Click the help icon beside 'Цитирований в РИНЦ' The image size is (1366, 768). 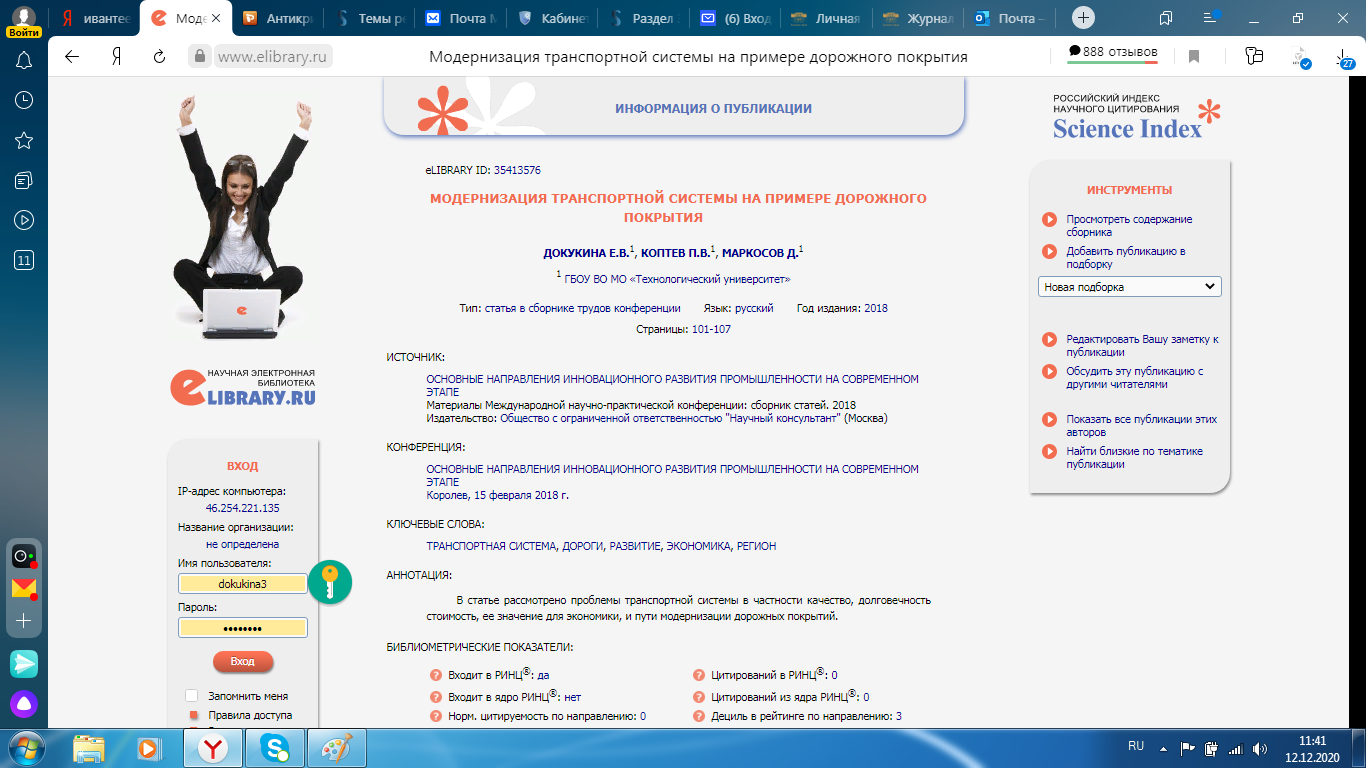[697, 675]
